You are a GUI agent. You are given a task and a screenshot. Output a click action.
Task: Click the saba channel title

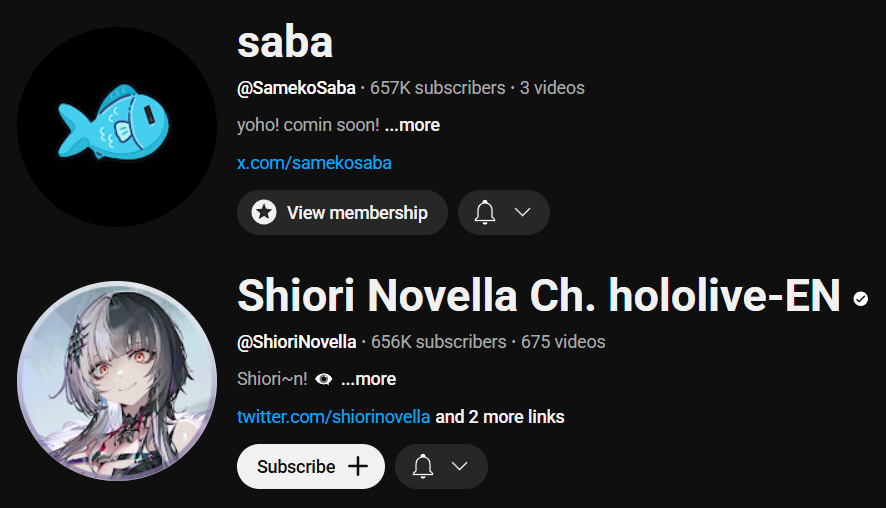coord(285,42)
